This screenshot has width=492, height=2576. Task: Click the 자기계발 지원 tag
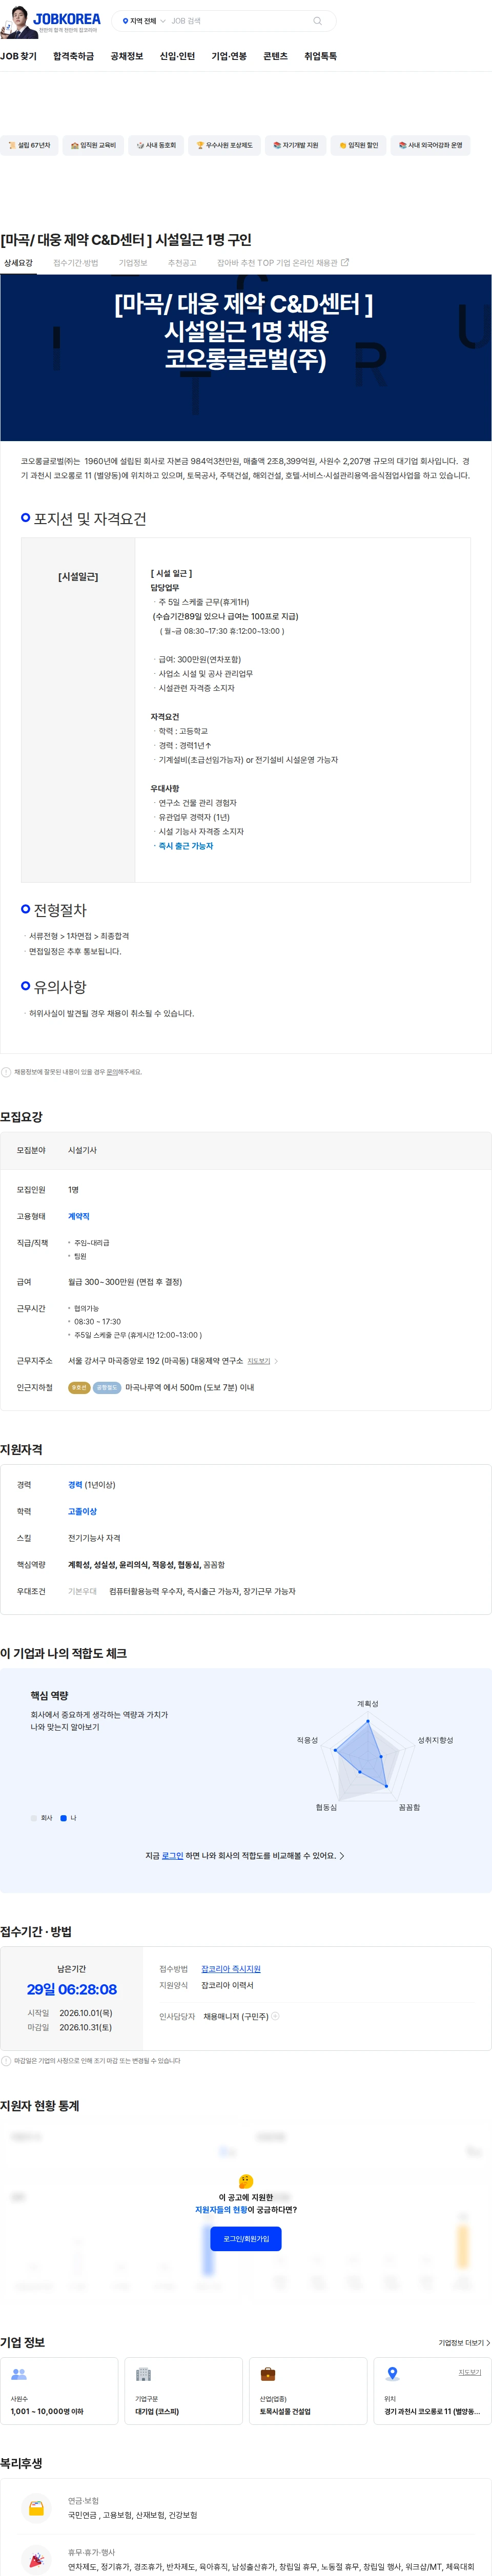coord(295,145)
